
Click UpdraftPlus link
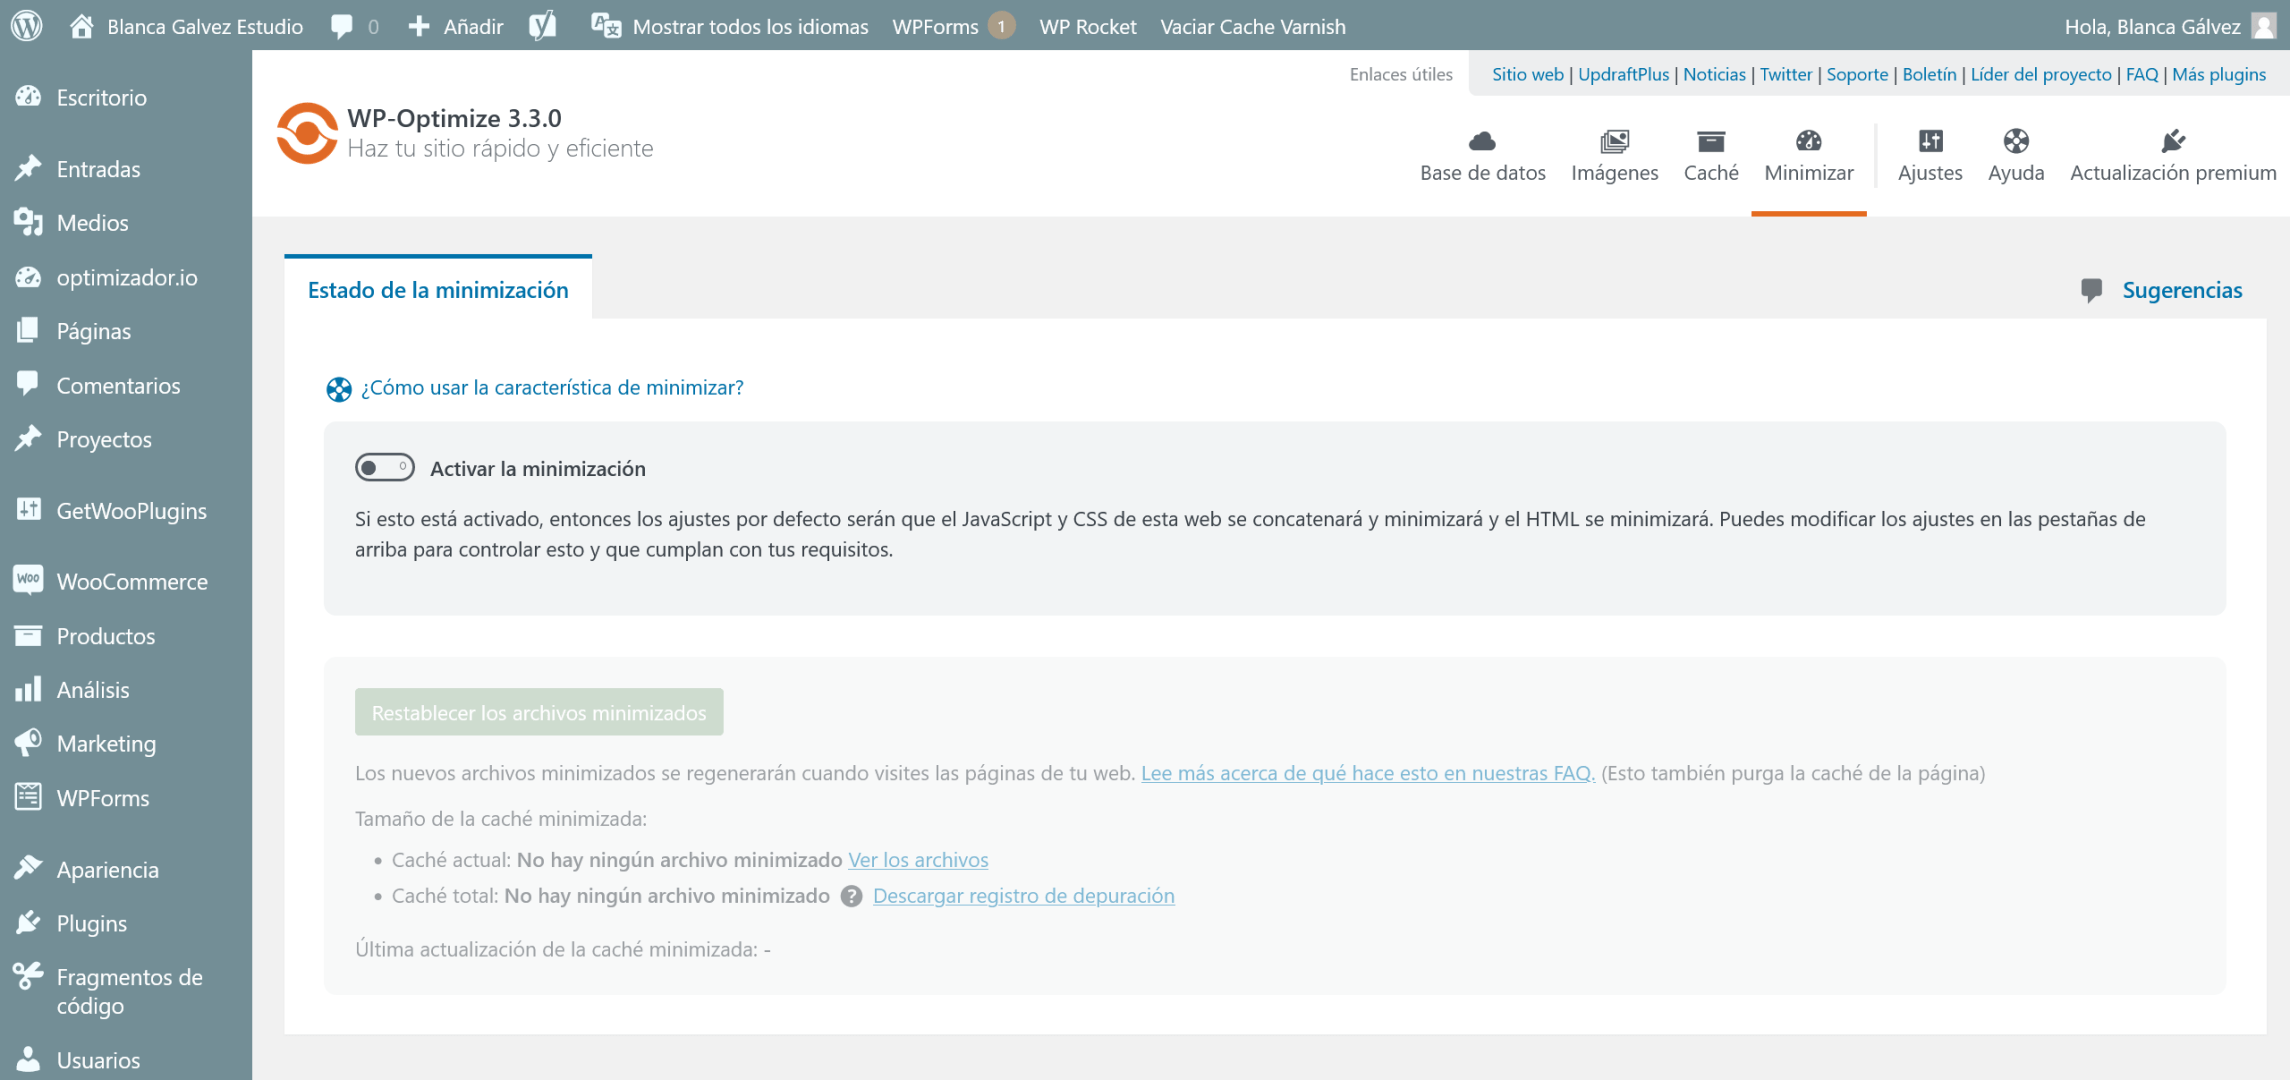pyautogui.click(x=1623, y=74)
